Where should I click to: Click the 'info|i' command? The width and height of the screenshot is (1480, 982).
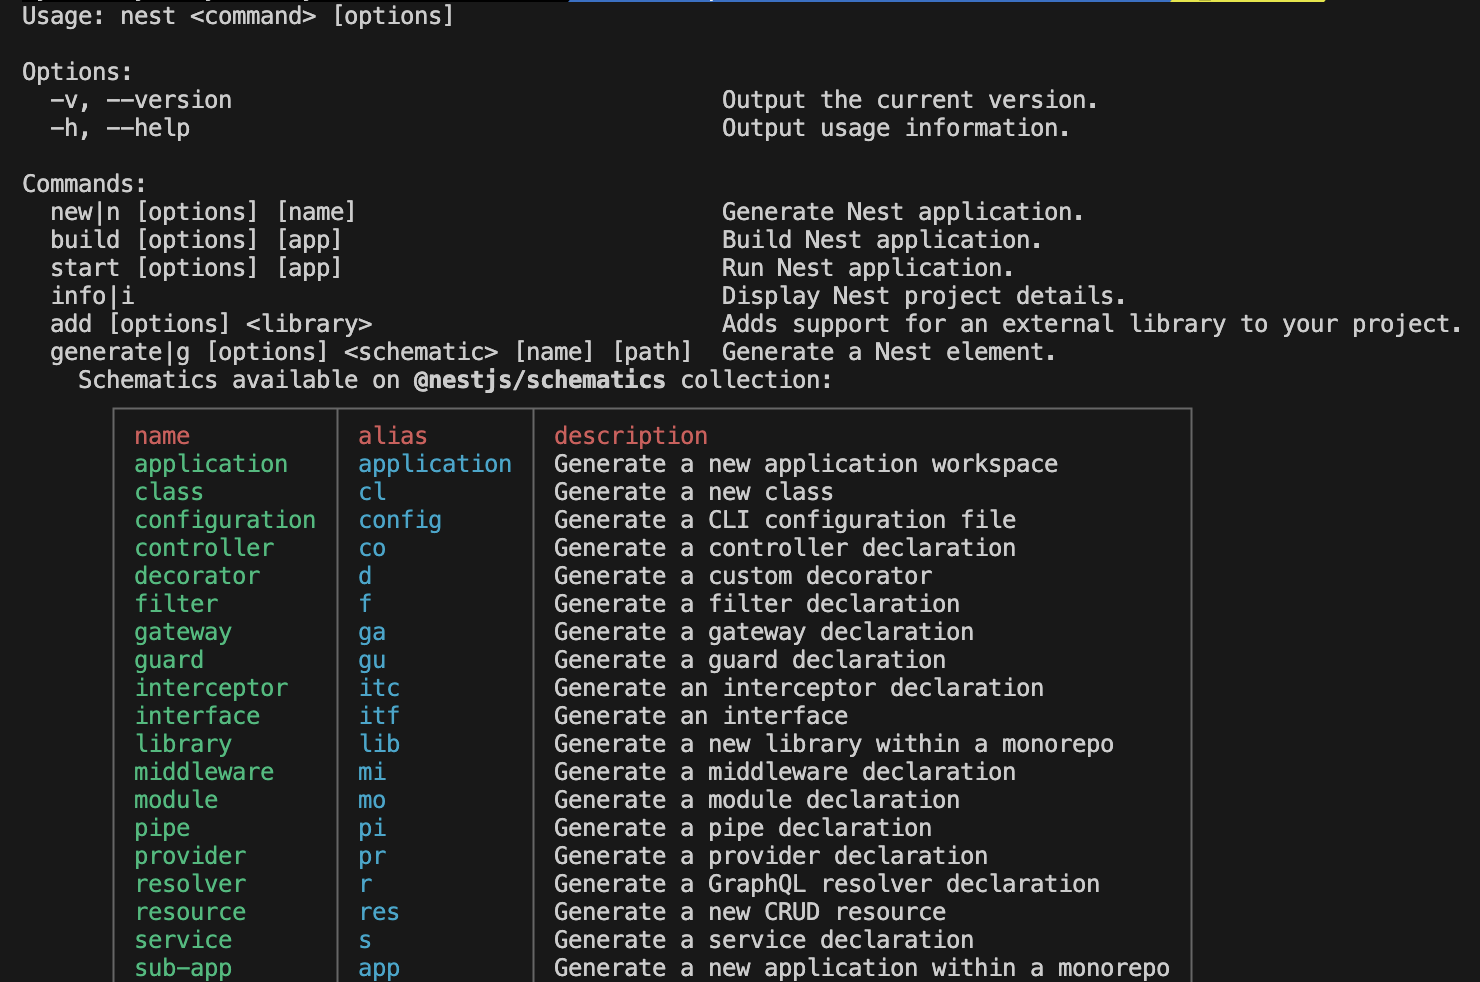pyautogui.click(x=92, y=296)
